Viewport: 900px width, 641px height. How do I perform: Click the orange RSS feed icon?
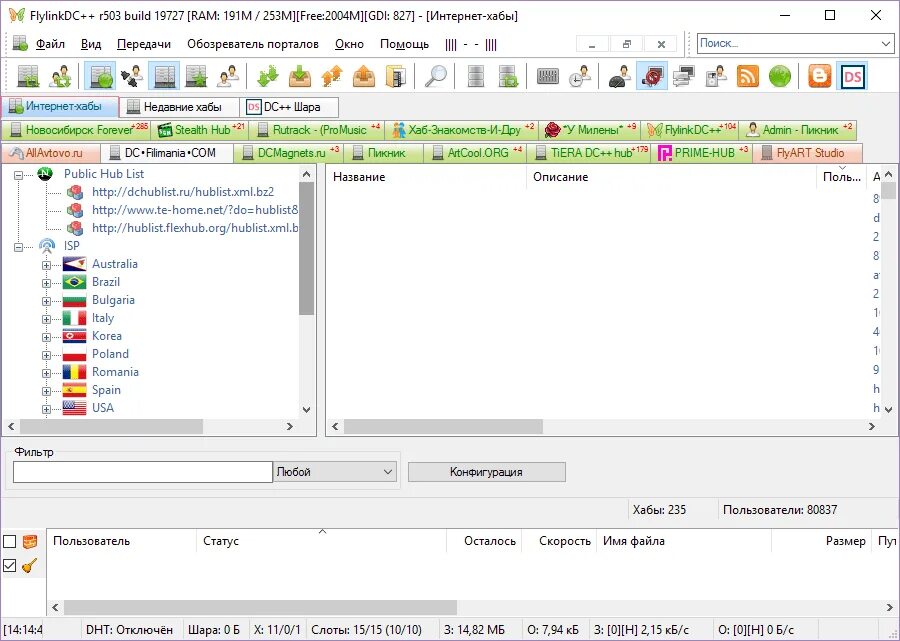[747, 76]
